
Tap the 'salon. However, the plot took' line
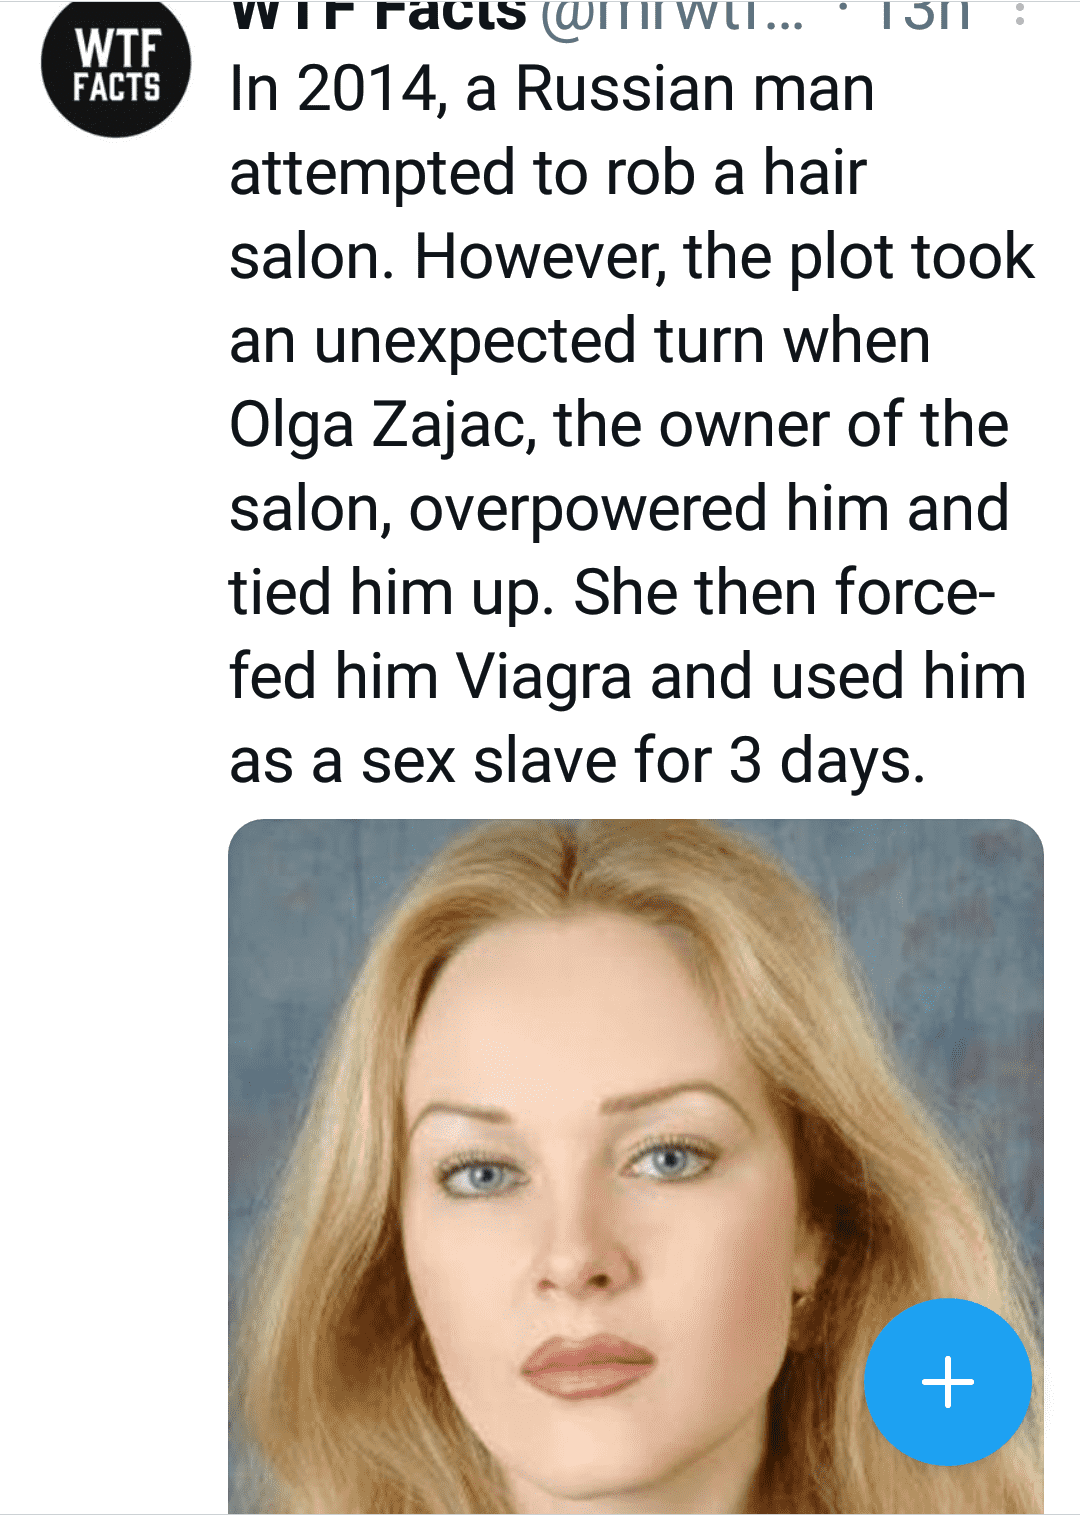coord(632,257)
